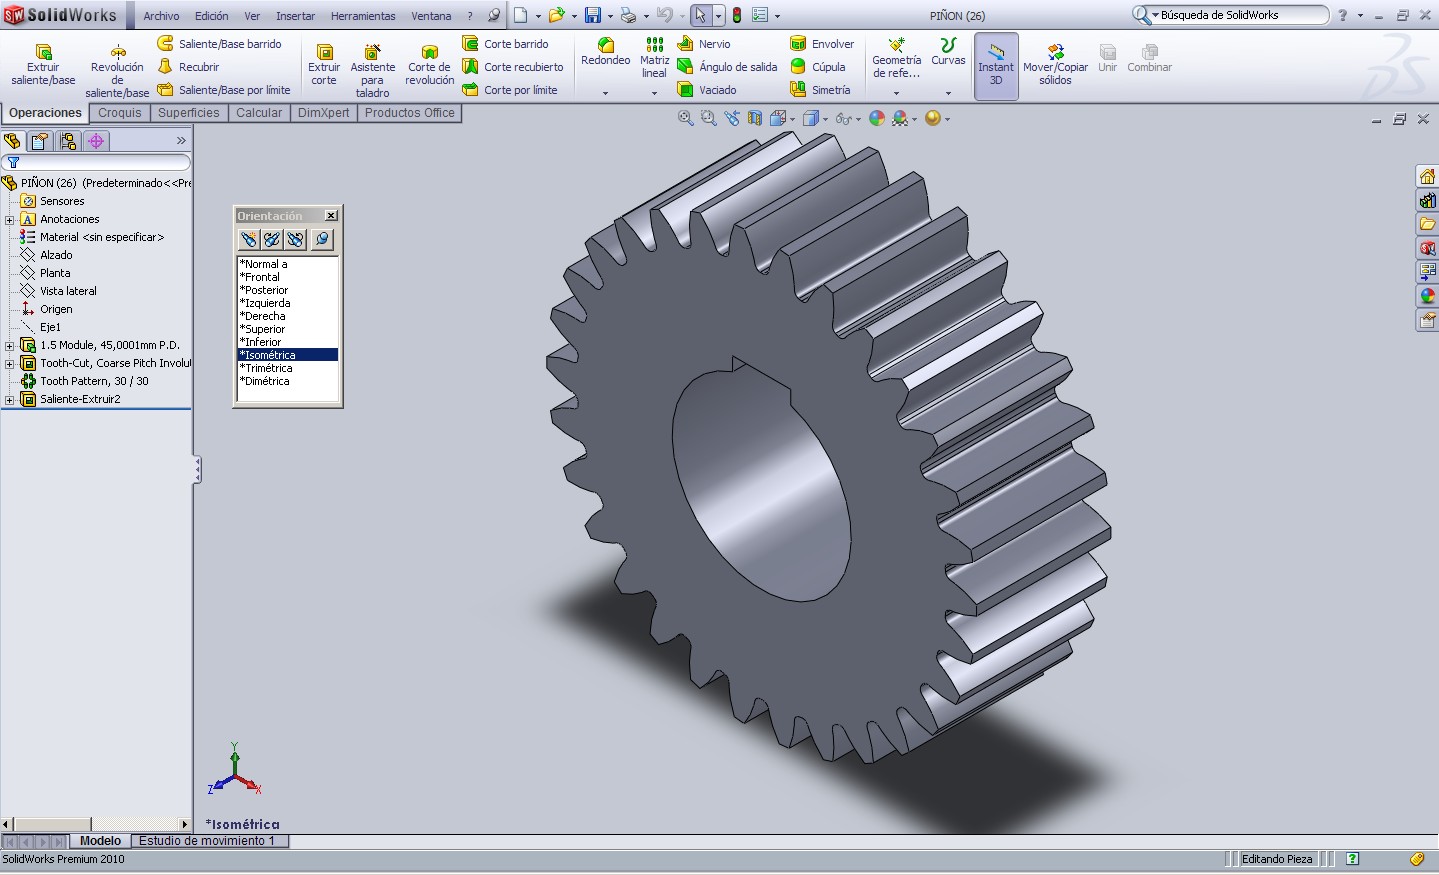
Task: Click the Redondeo fillet tool
Action: [x=605, y=52]
